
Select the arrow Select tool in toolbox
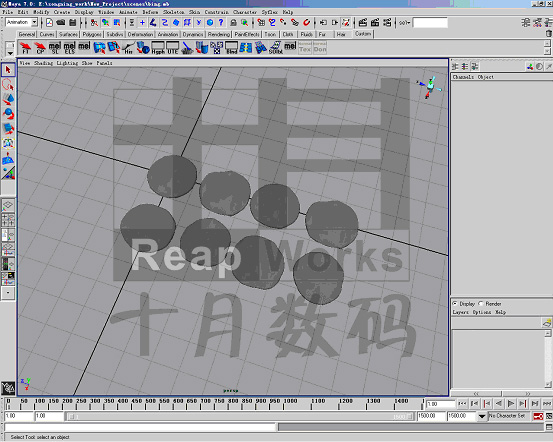[x=8, y=70]
